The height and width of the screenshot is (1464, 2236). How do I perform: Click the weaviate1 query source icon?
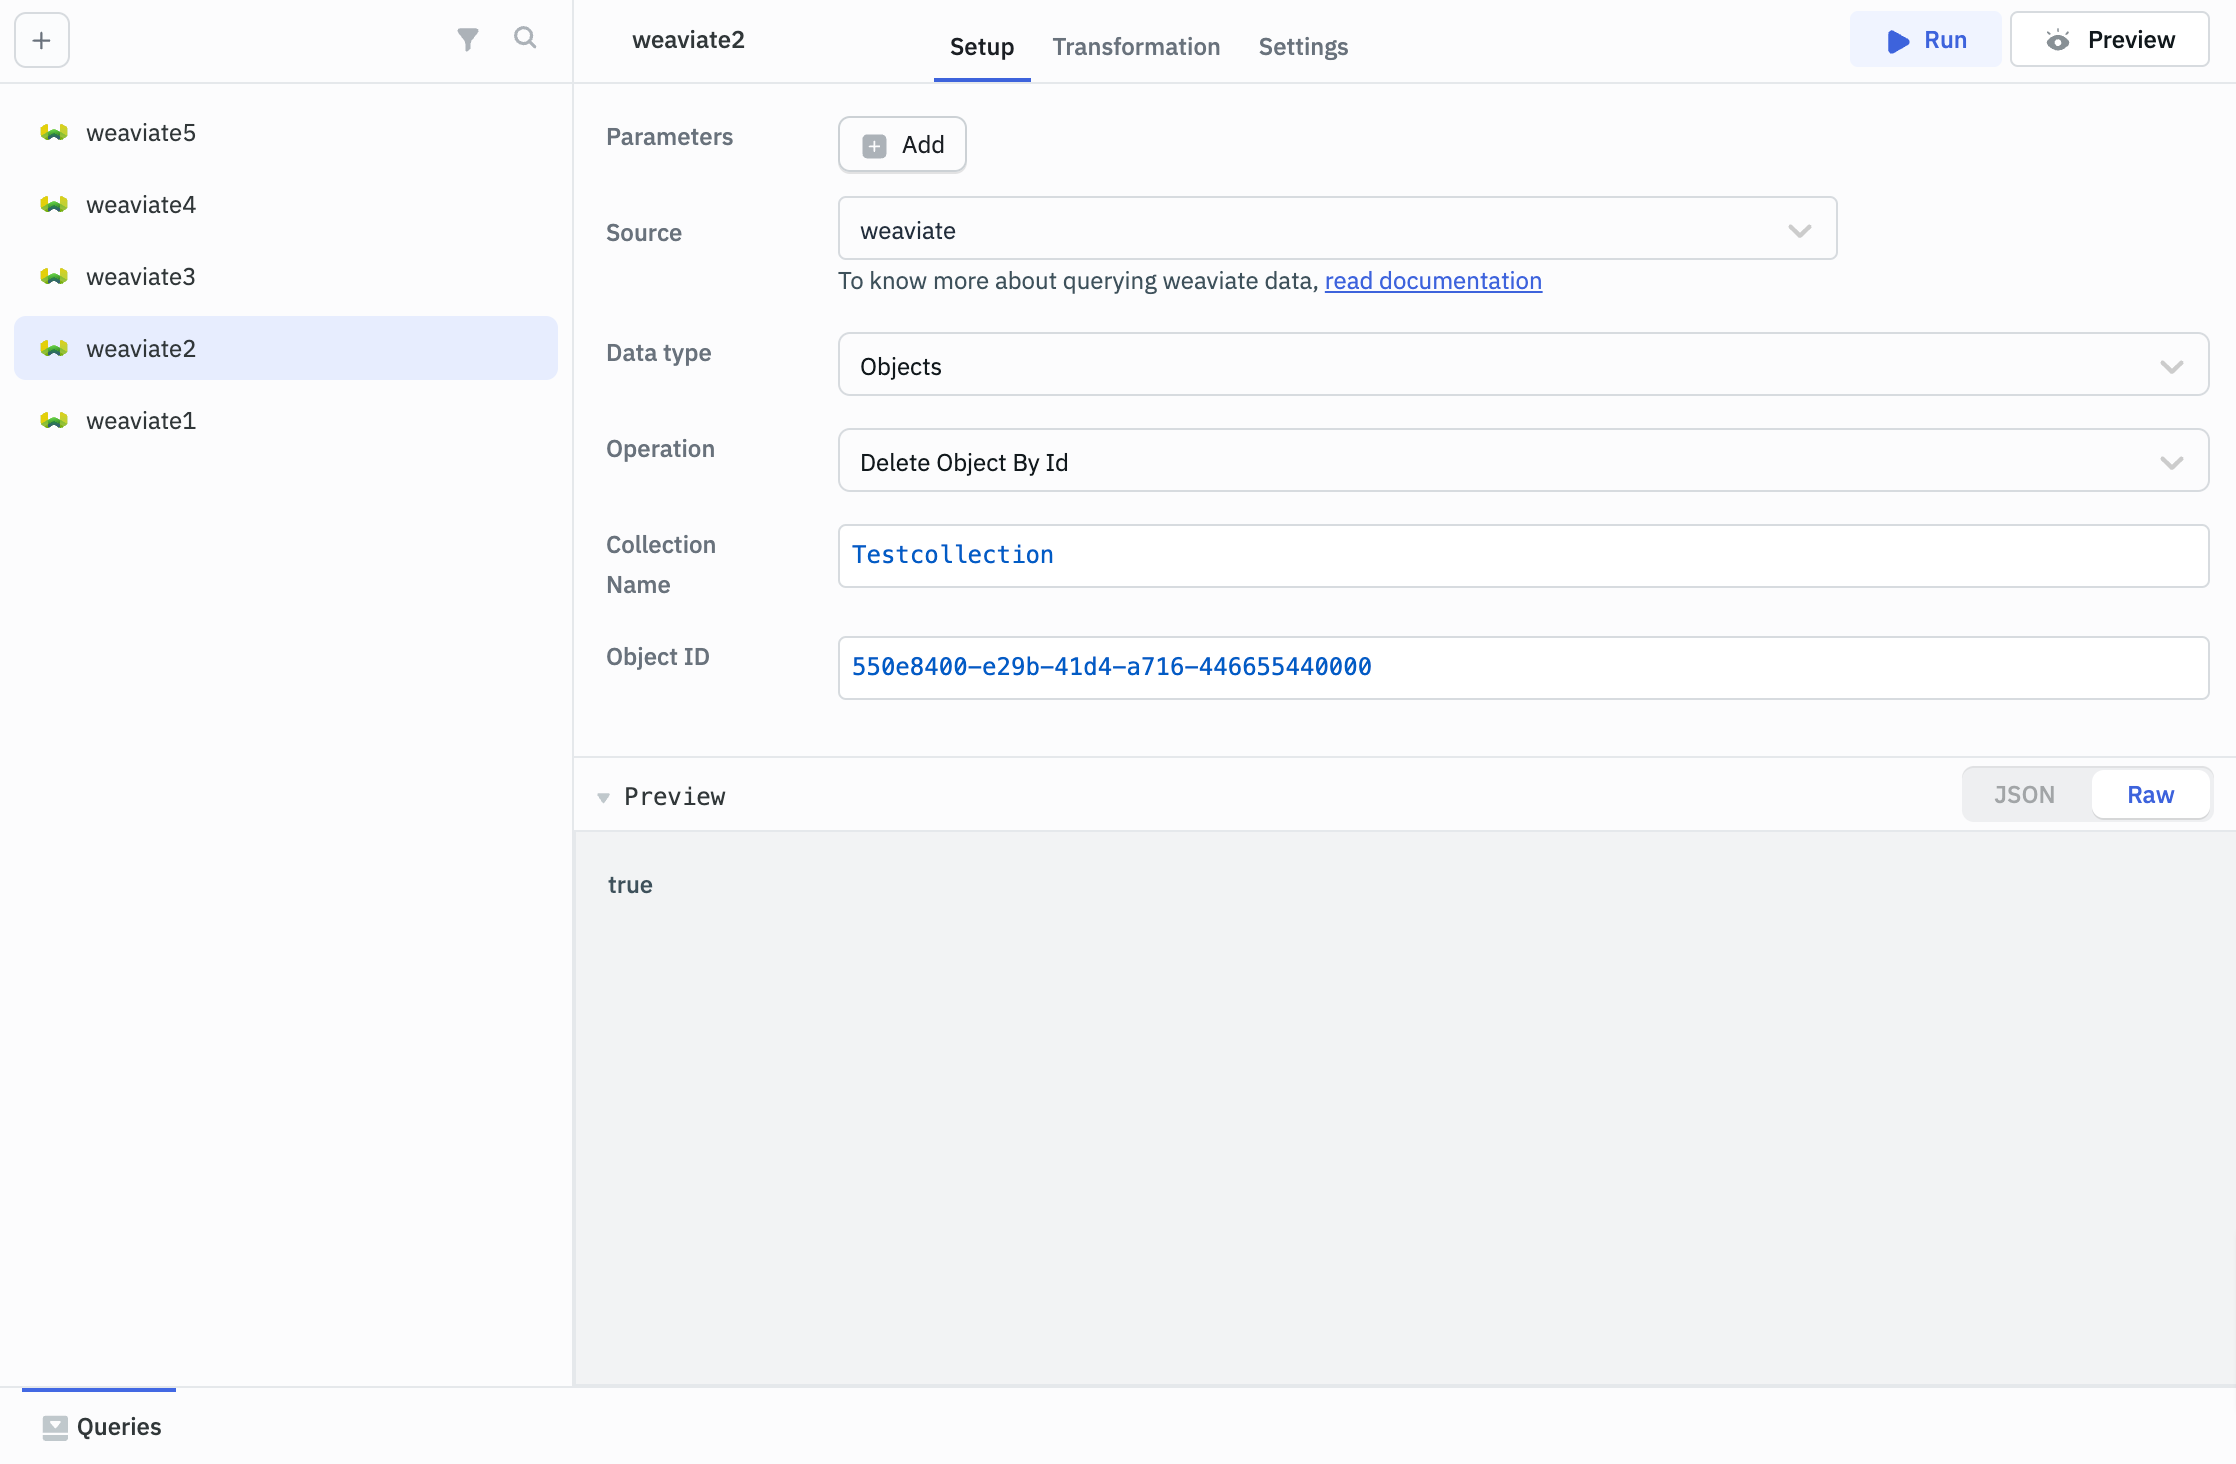(x=53, y=420)
